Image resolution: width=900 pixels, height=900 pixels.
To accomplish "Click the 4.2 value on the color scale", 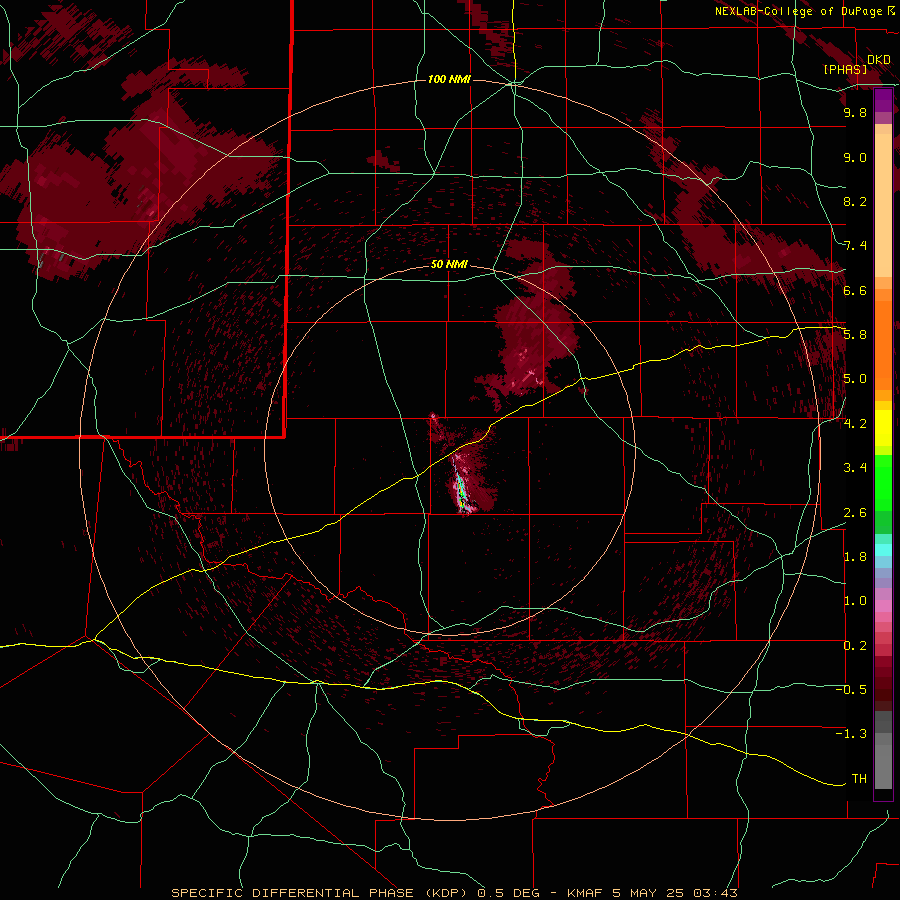I will pos(855,424).
